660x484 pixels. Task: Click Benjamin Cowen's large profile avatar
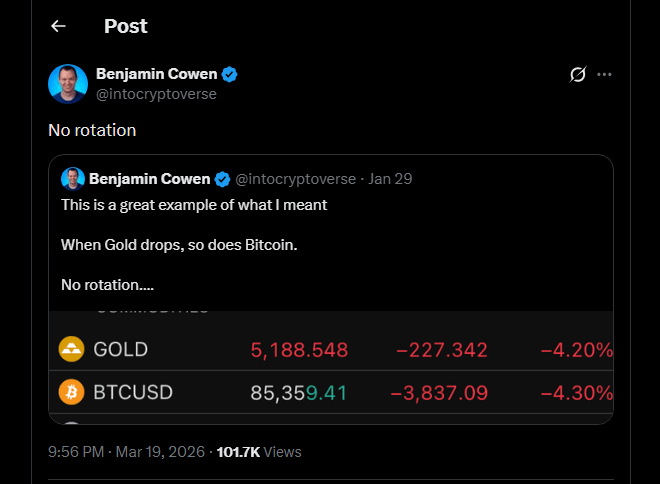click(x=68, y=84)
